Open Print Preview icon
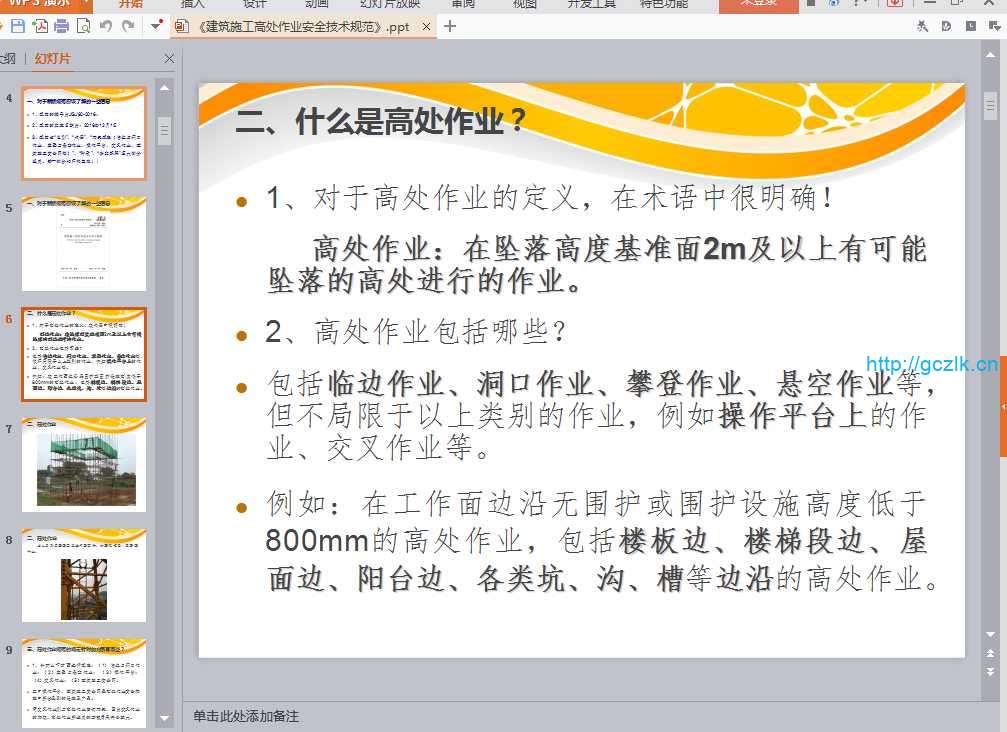The width and height of the screenshot is (1007, 732). [x=83, y=26]
